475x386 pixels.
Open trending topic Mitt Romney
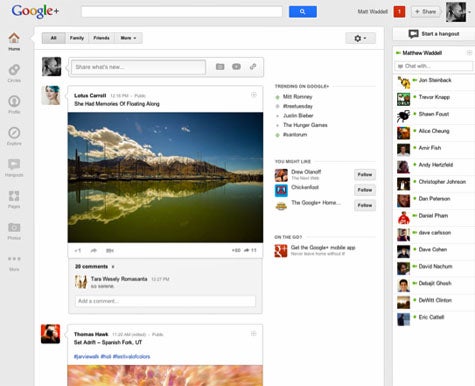(297, 97)
